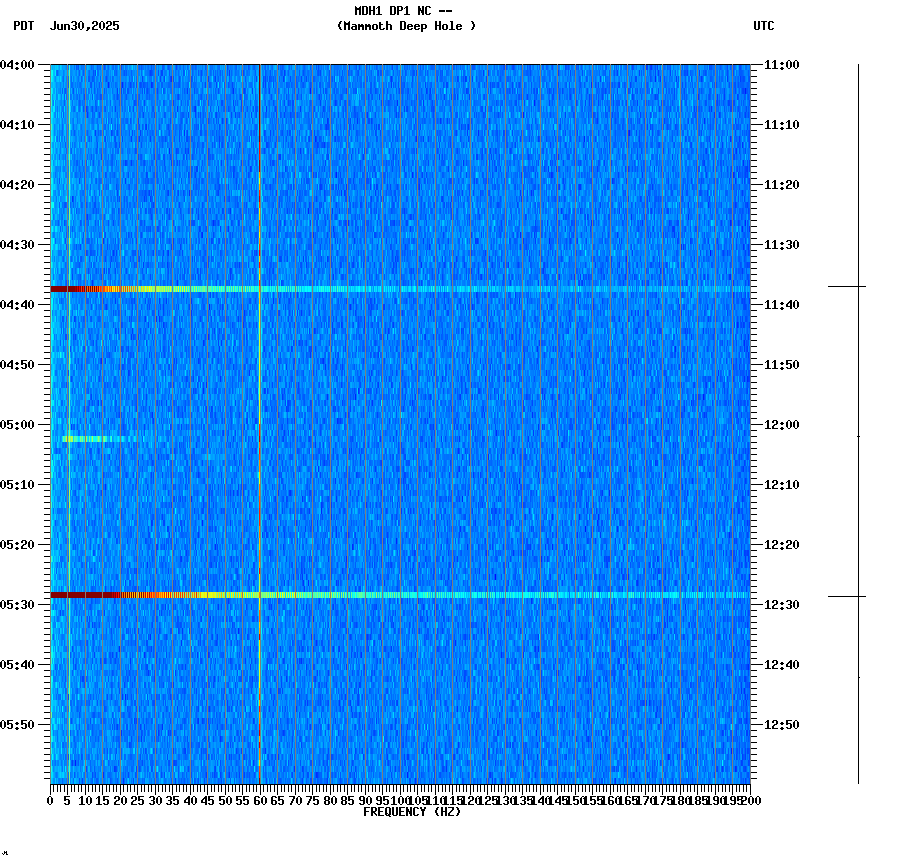Click the right-side amplitude scale bar
This screenshot has height=864, width=902.
[x=858, y=420]
